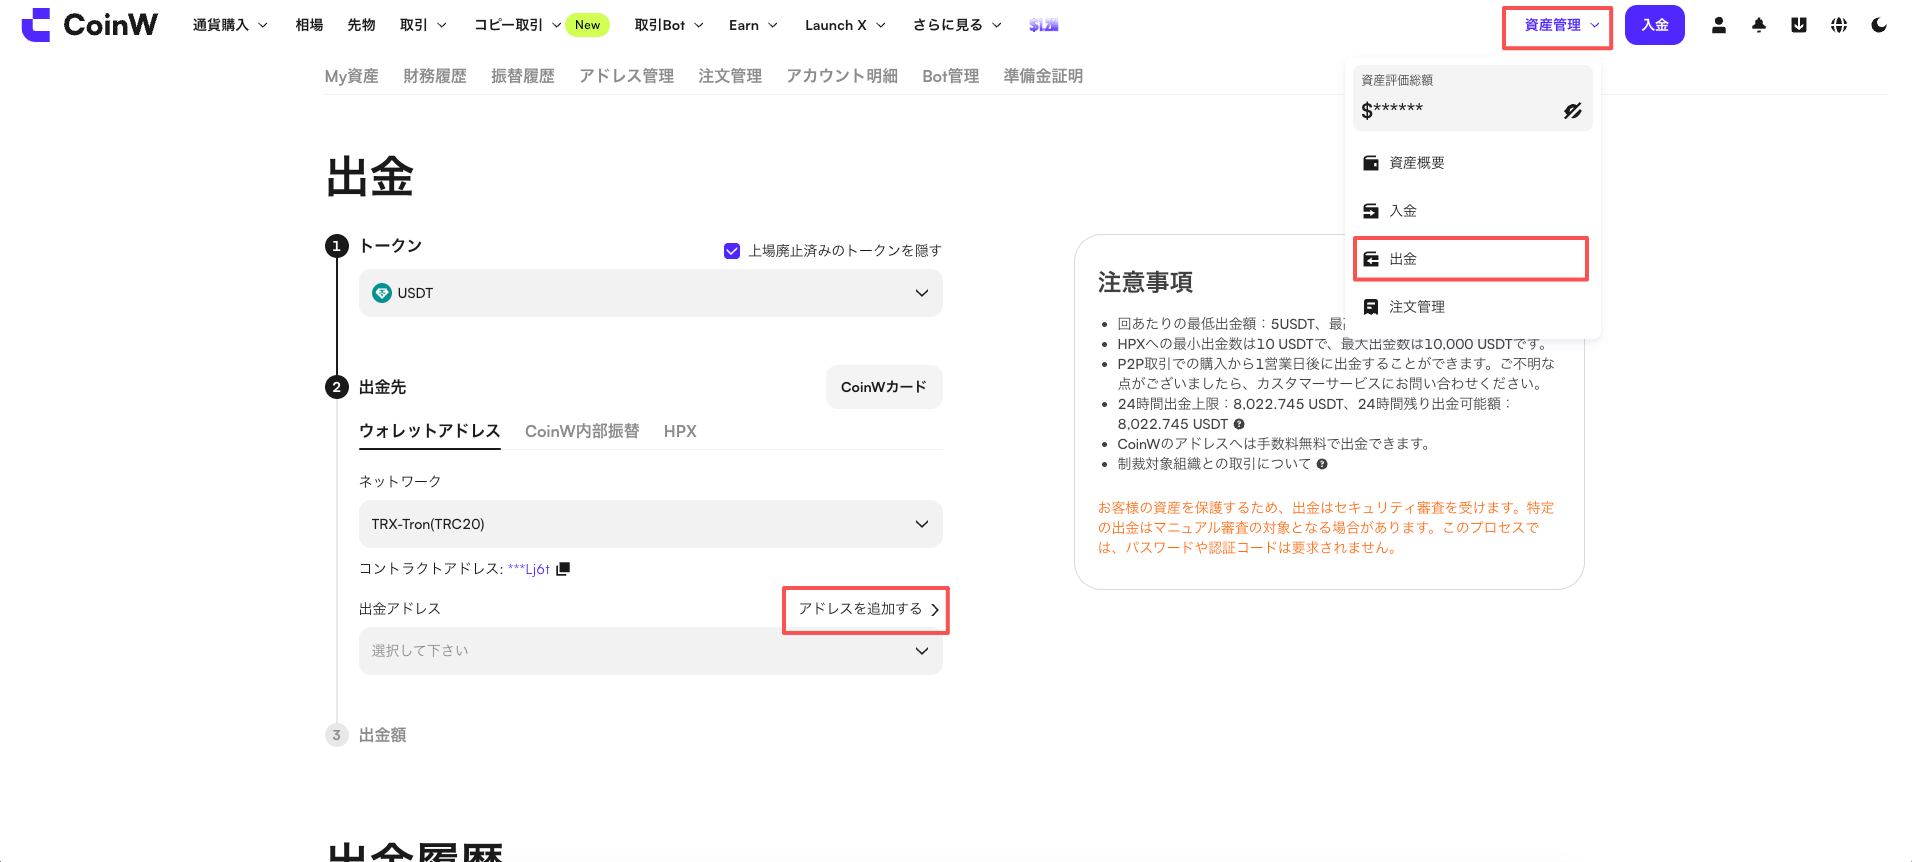Select the HPX tab
The width and height of the screenshot is (1912, 862).
(x=680, y=431)
